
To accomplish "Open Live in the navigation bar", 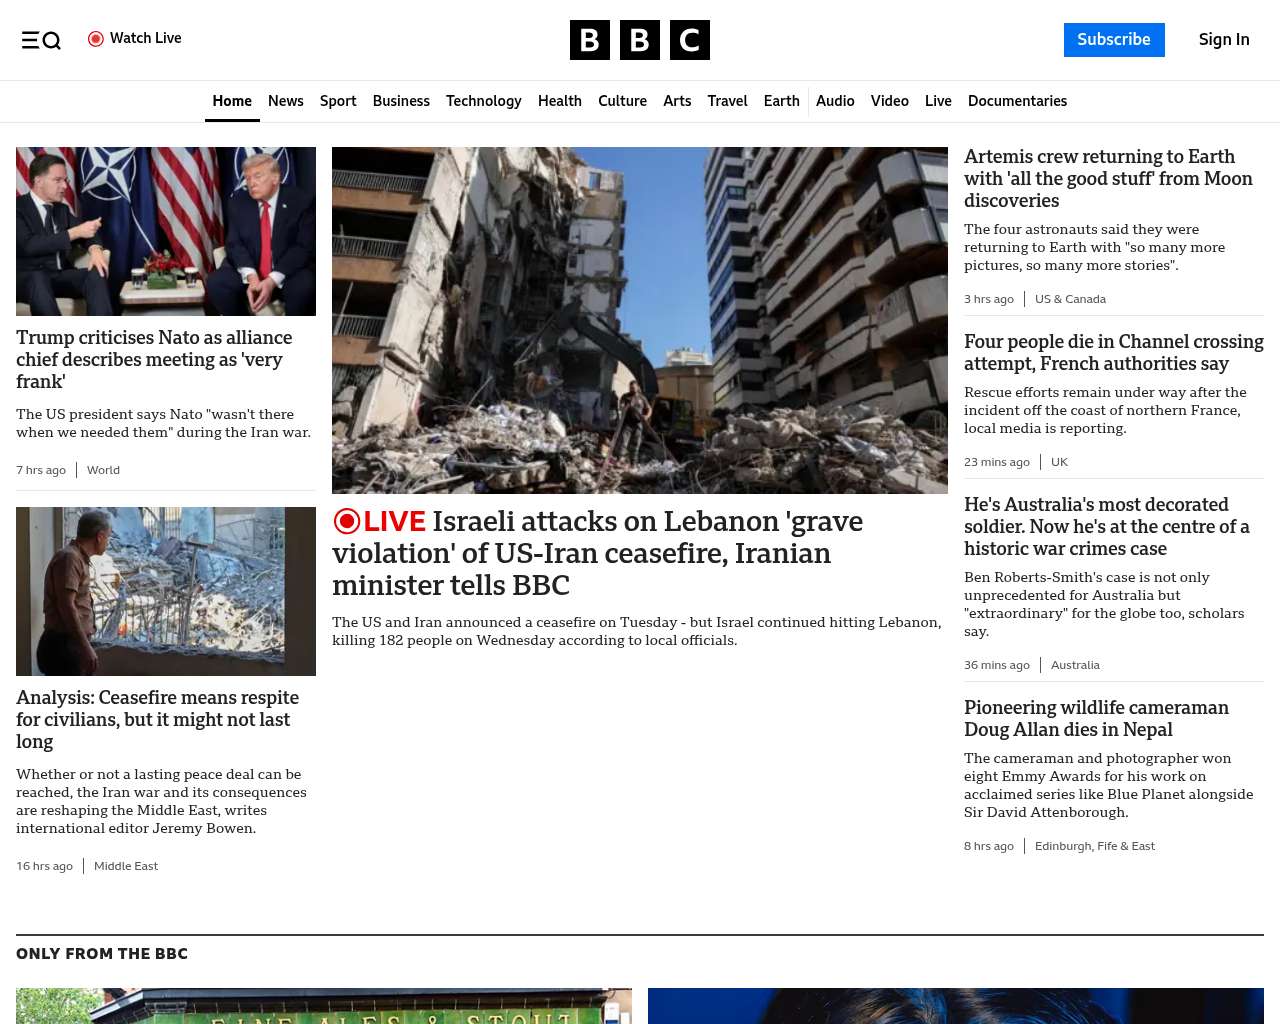I will [938, 101].
